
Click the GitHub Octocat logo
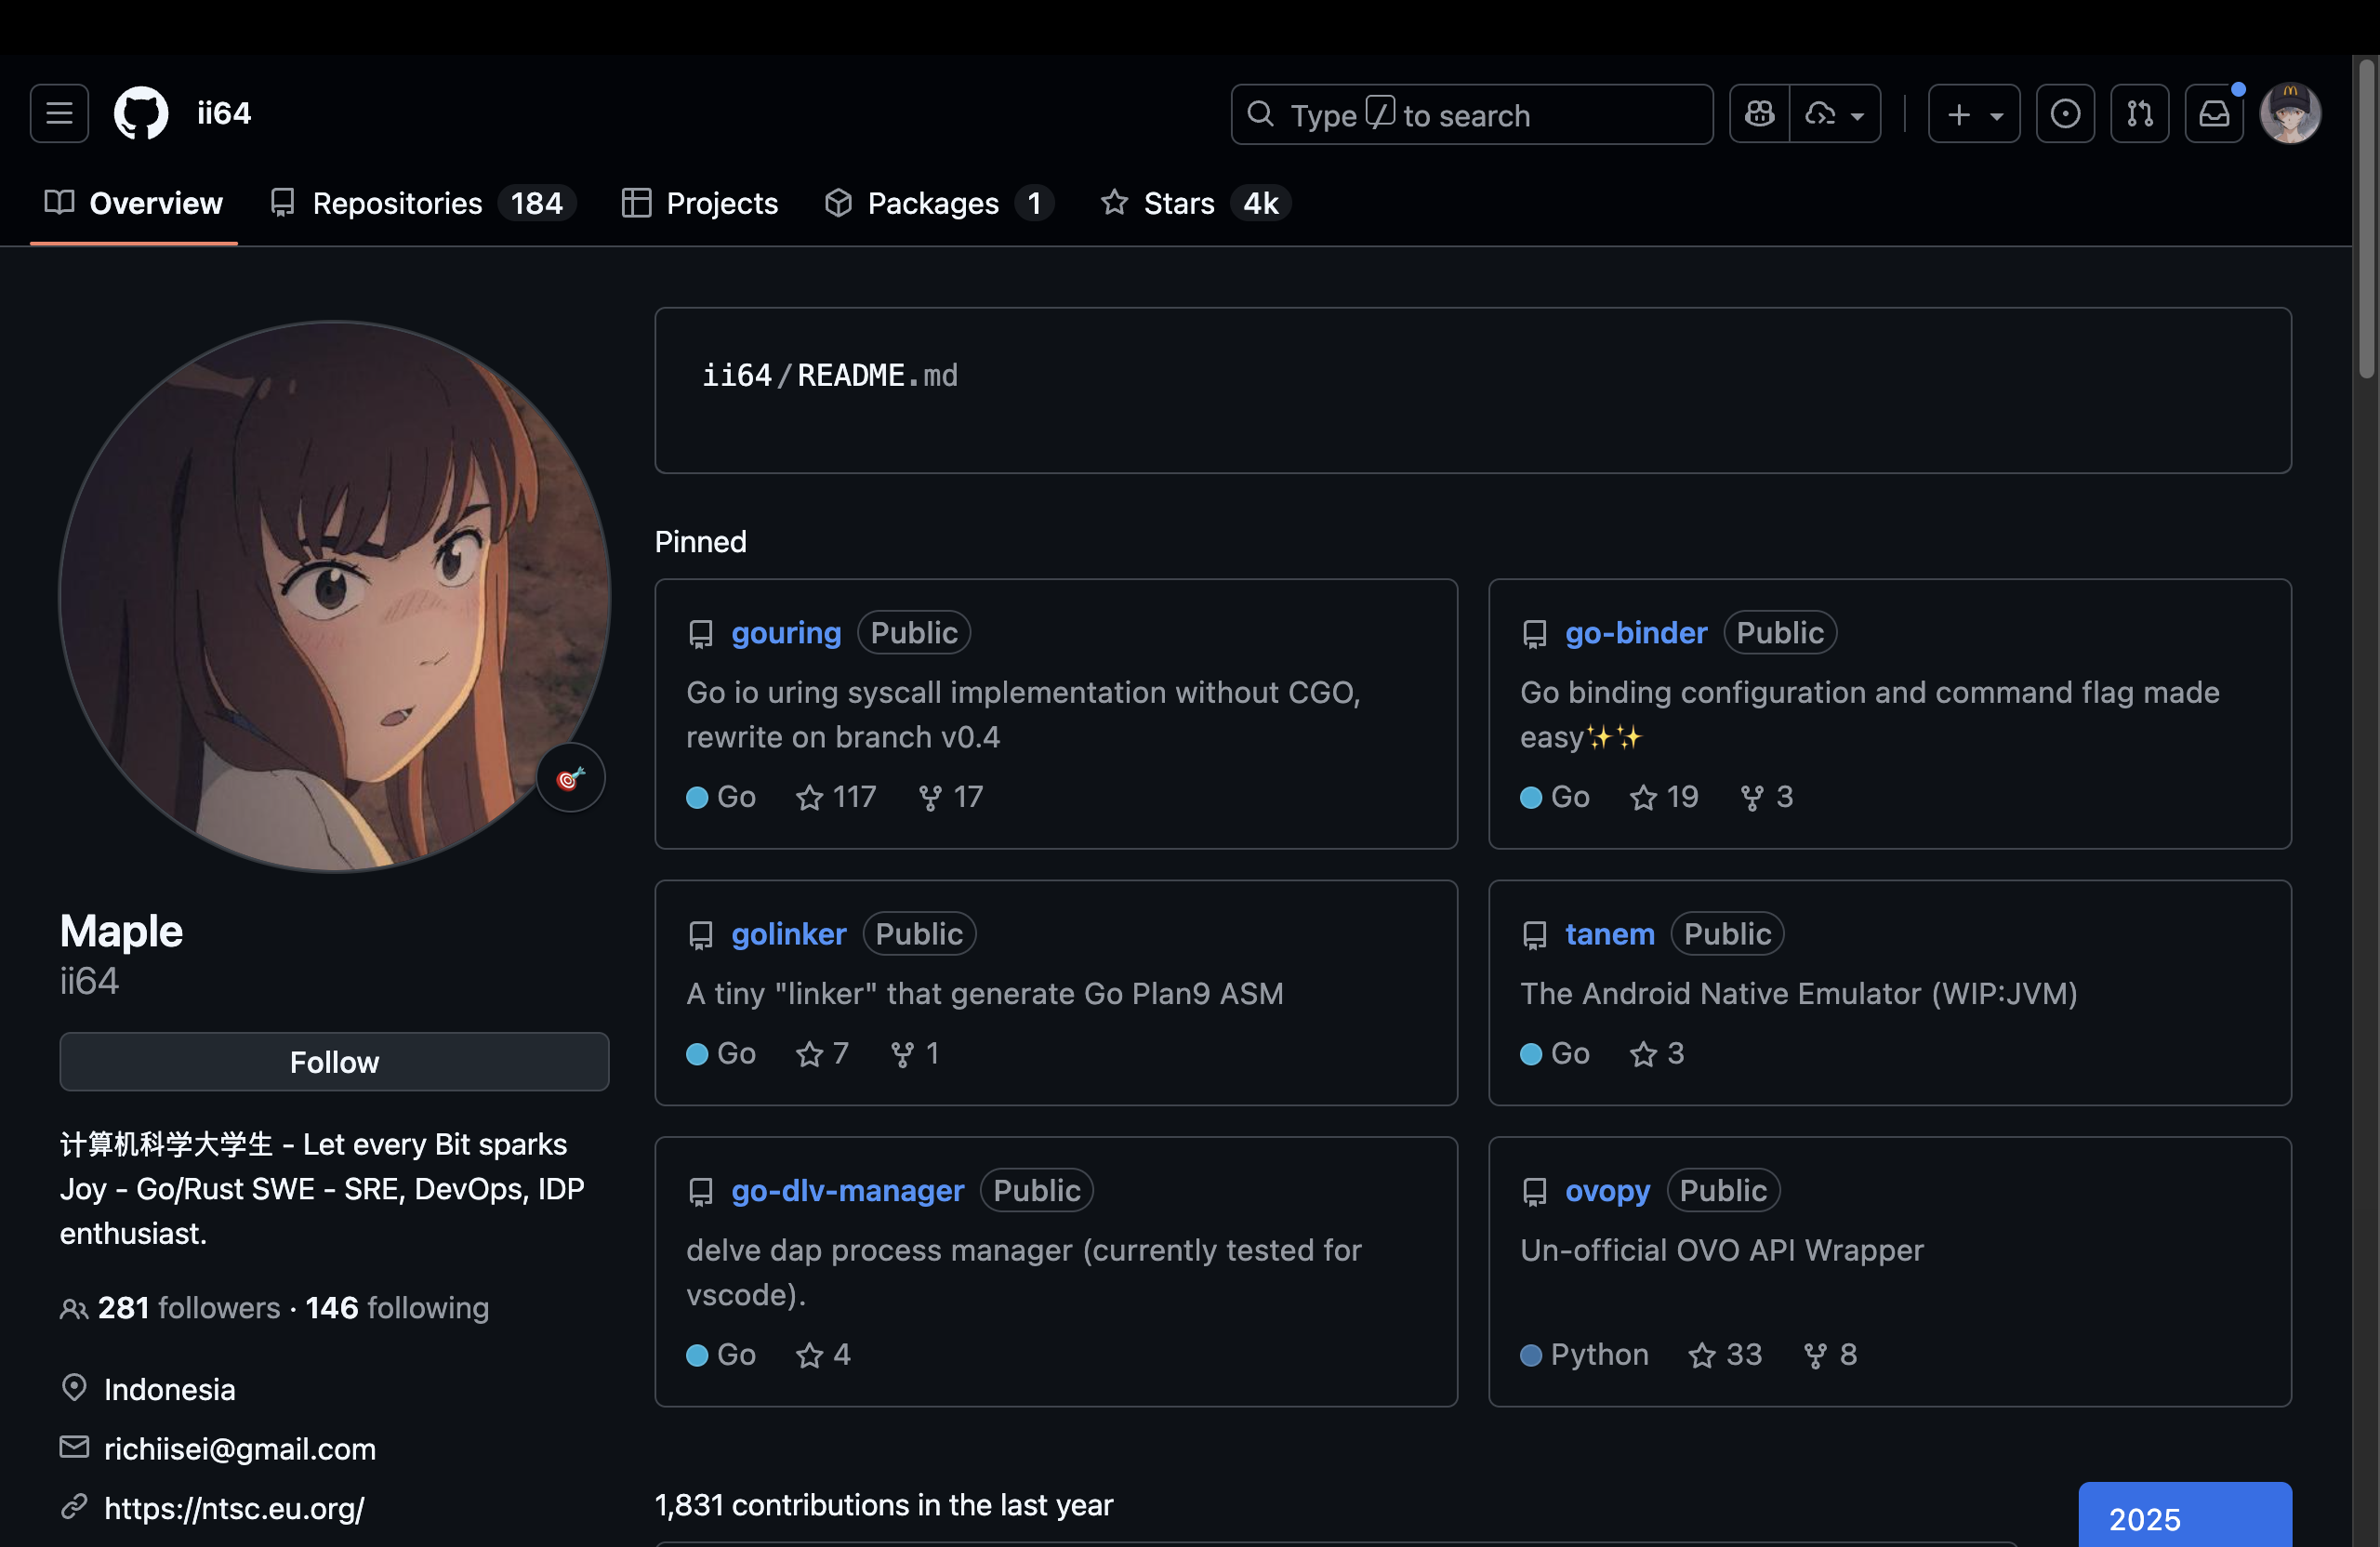click(141, 114)
